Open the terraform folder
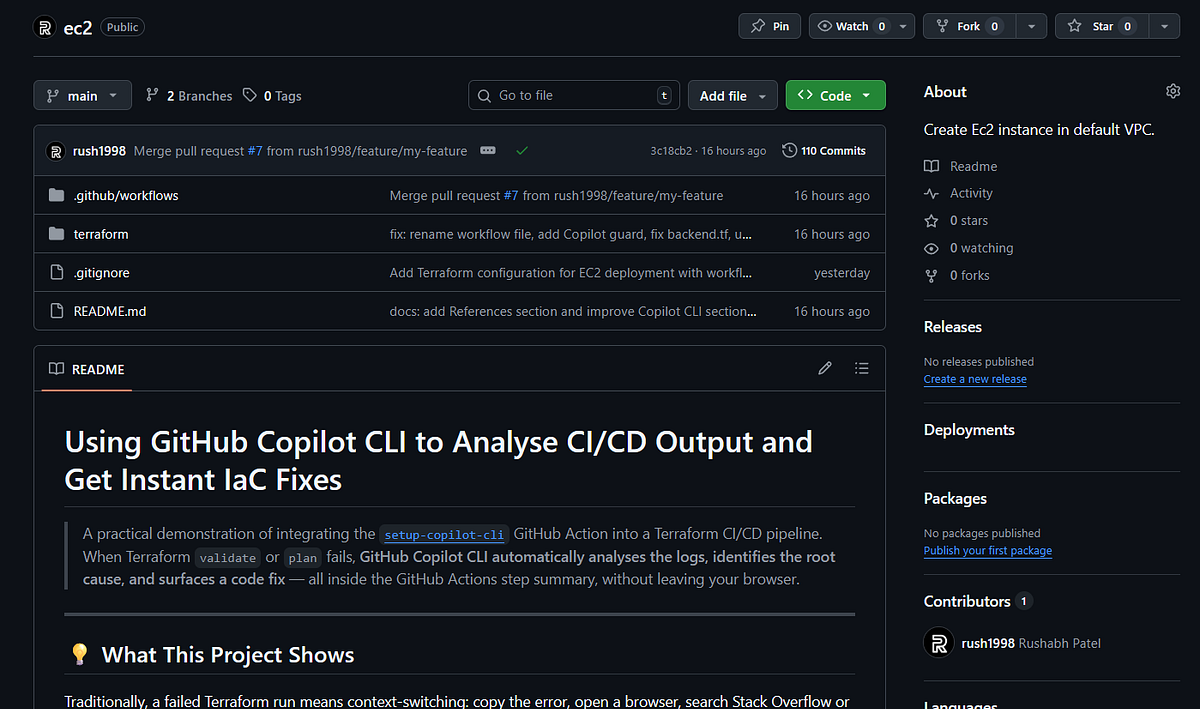Image resolution: width=1200 pixels, height=709 pixels. tap(101, 234)
